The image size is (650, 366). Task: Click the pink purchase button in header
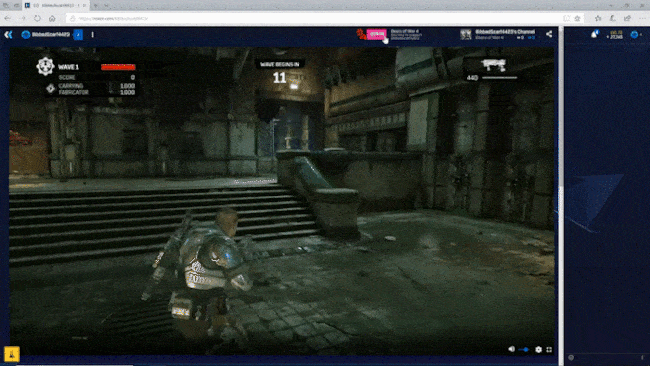click(x=376, y=34)
